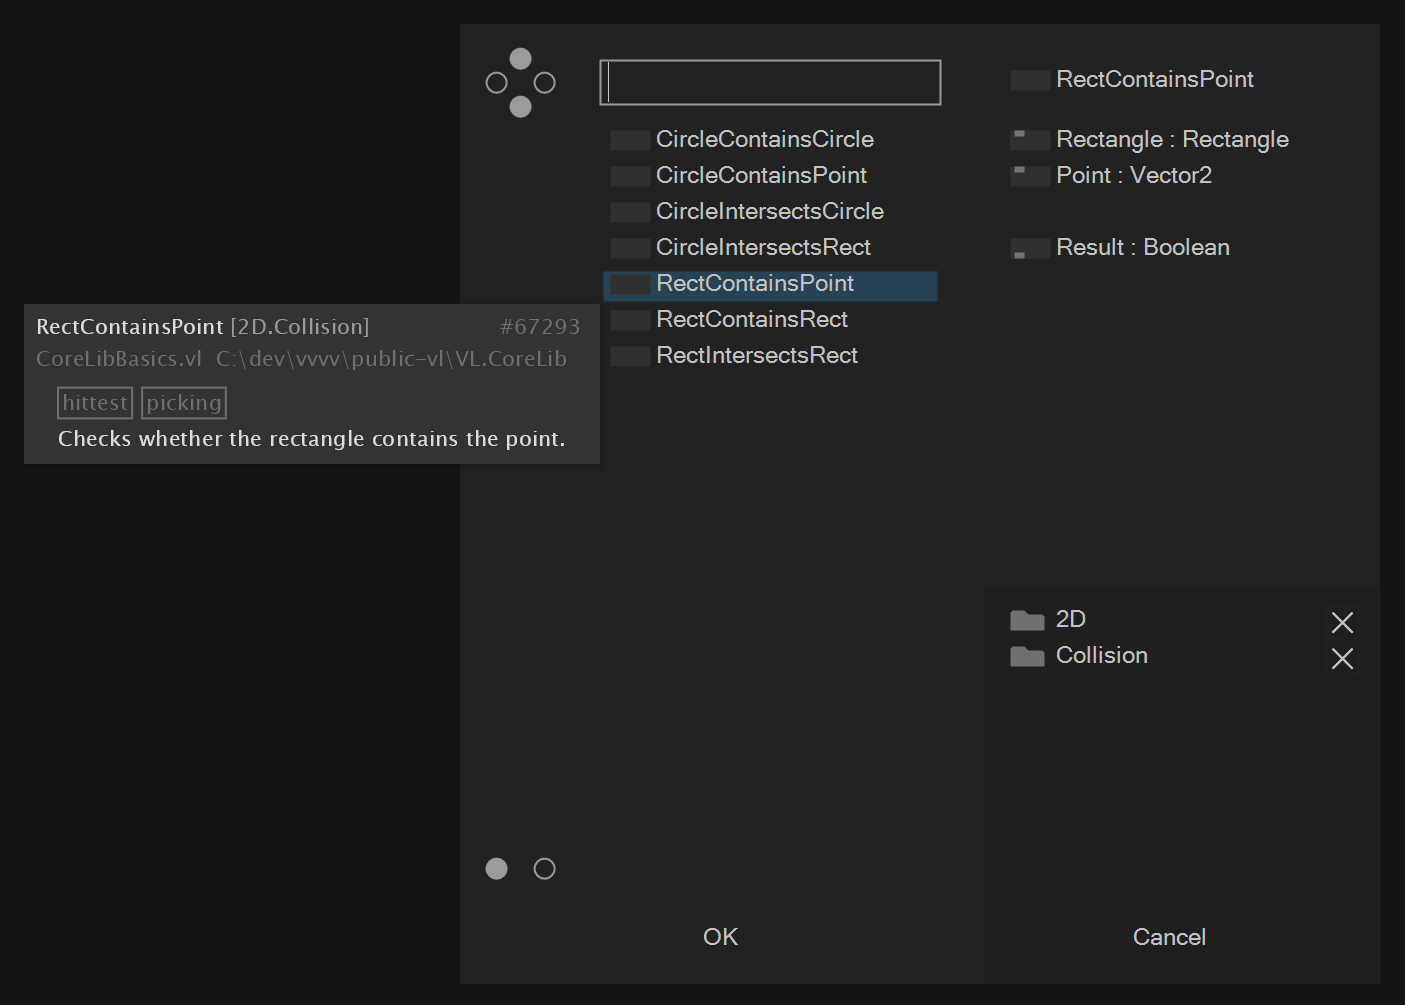
Task: Click the node icon beside CircleContainsCircle
Action: pyautogui.click(x=630, y=140)
